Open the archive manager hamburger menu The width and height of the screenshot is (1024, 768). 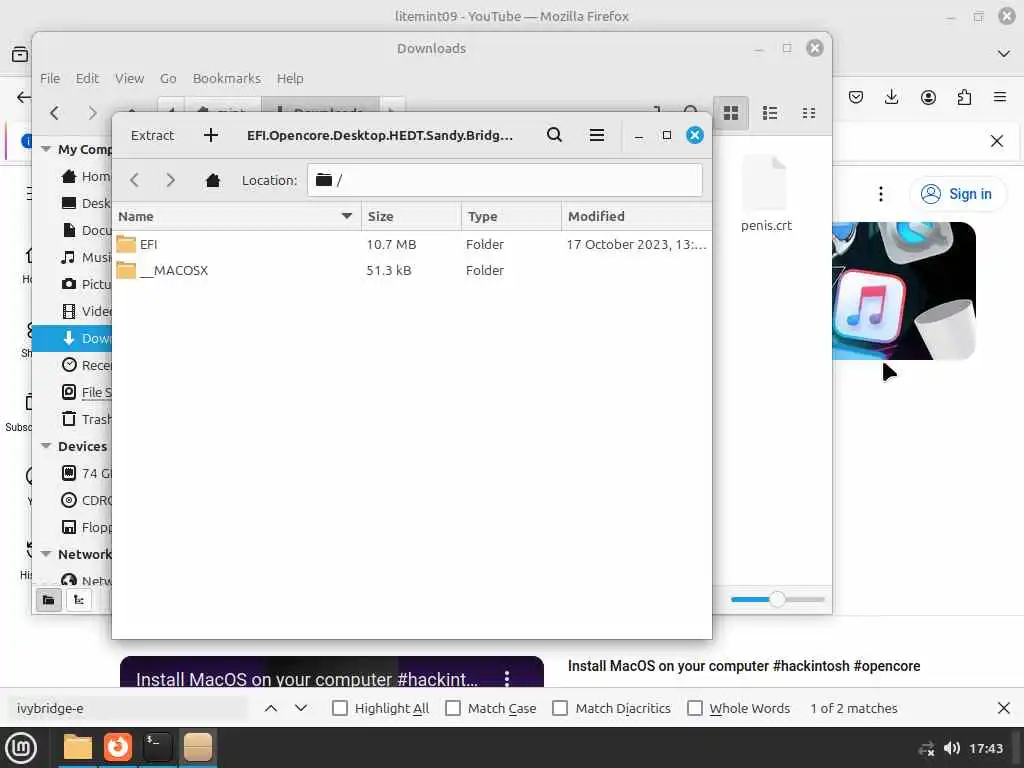pyautogui.click(x=596, y=135)
